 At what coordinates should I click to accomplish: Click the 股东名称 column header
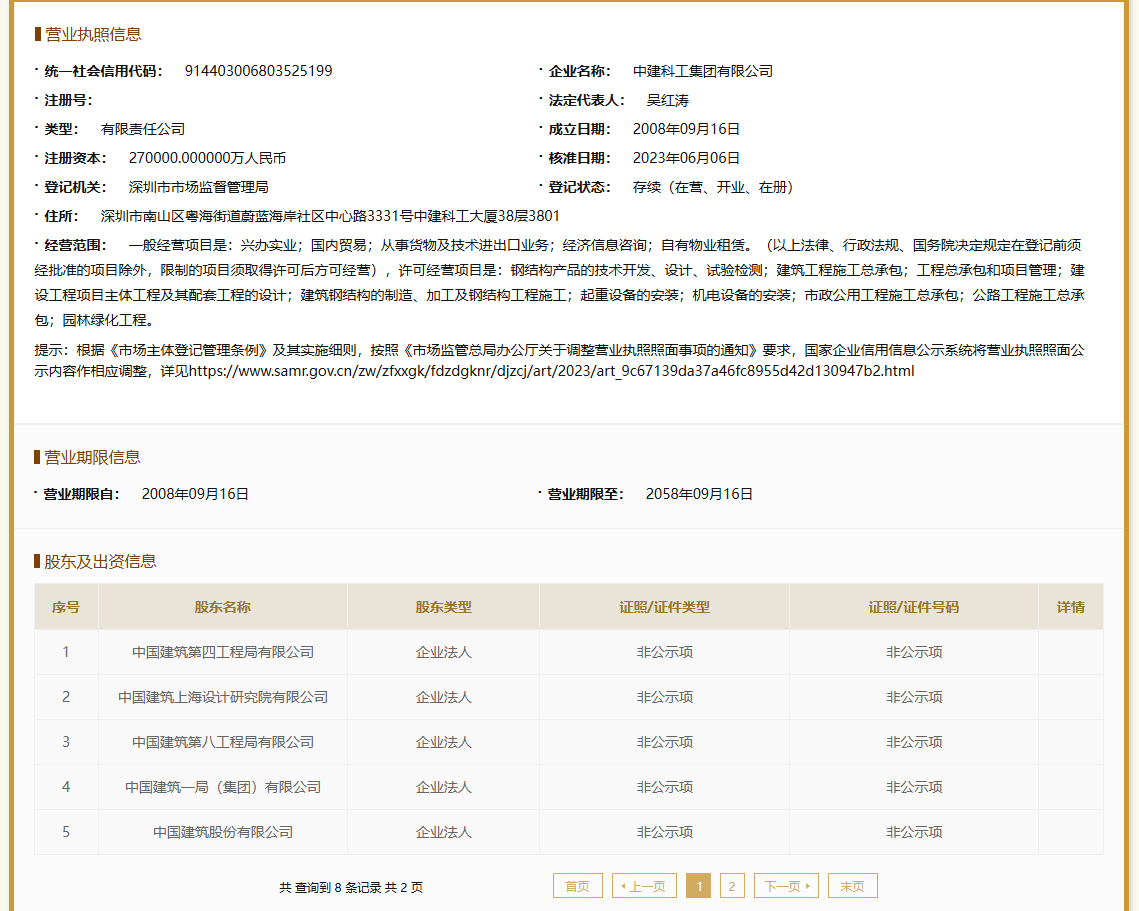(223, 607)
